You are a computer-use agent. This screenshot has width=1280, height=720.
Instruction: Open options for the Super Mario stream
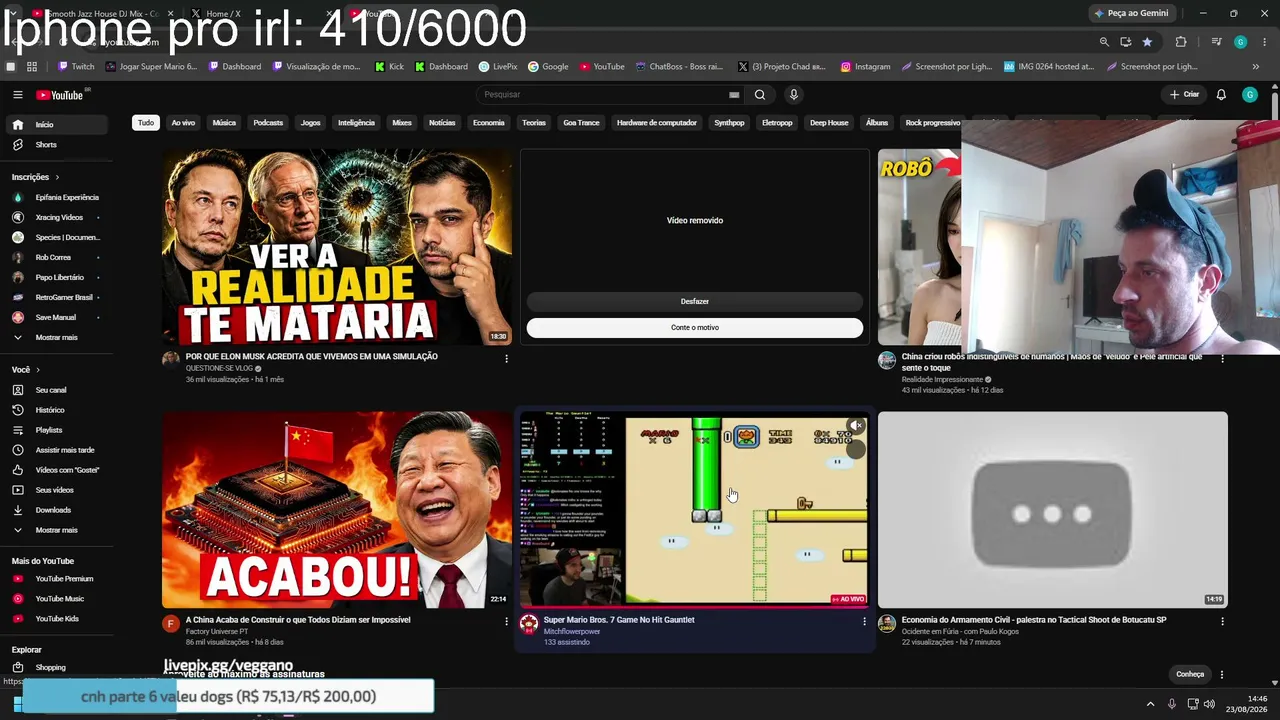pyautogui.click(x=864, y=621)
